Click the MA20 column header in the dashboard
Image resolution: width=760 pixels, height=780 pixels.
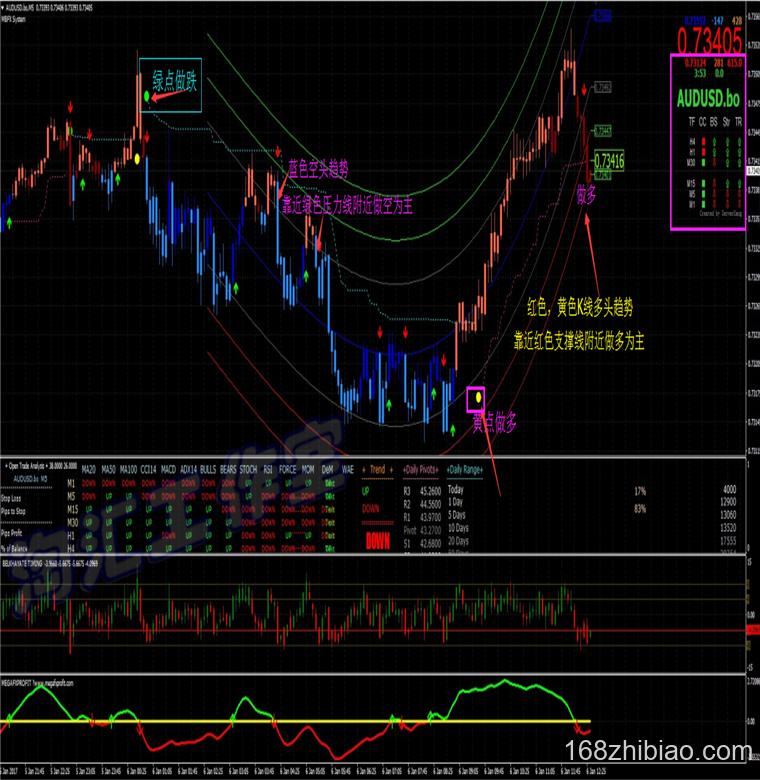[x=89, y=469]
